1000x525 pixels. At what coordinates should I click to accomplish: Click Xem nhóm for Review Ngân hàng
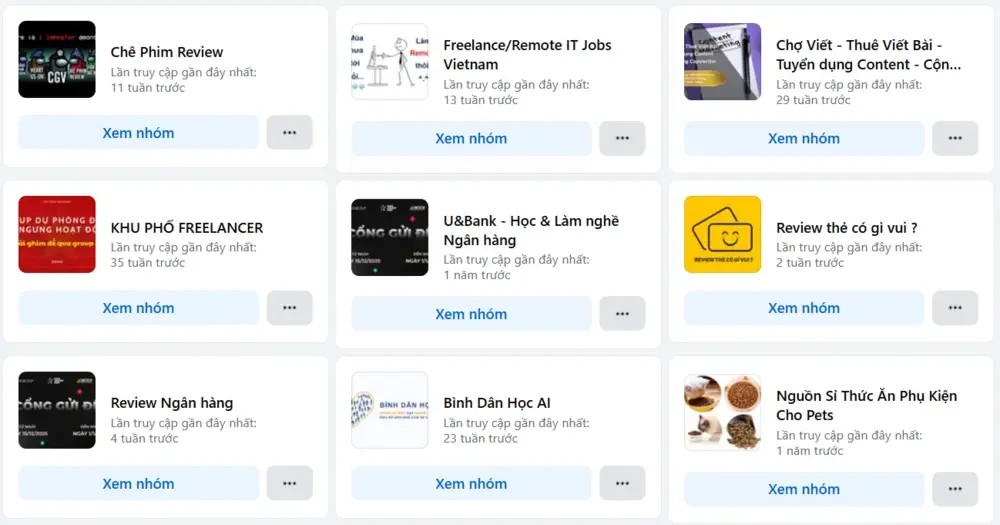tap(138, 484)
